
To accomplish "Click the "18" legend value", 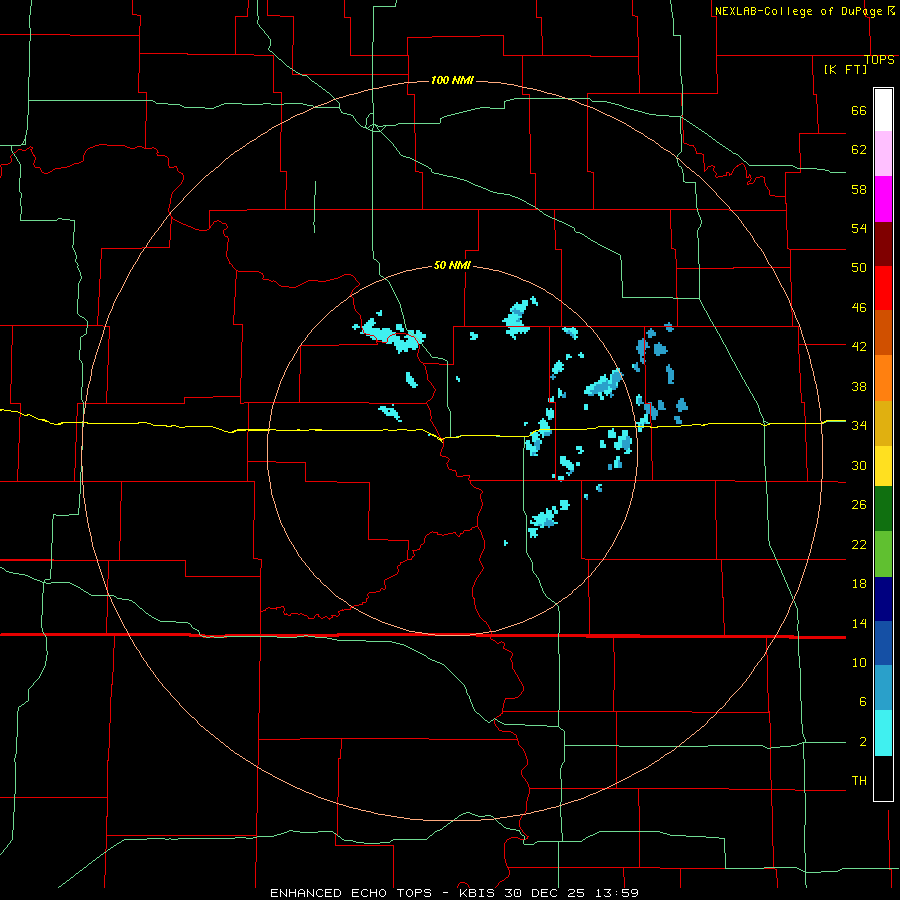I will (x=859, y=584).
